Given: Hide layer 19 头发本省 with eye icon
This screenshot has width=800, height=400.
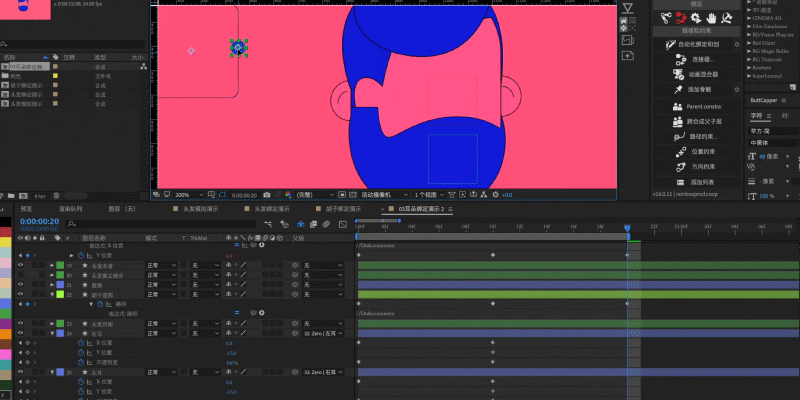Looking at the screenshot, I should tap(20, 265).
